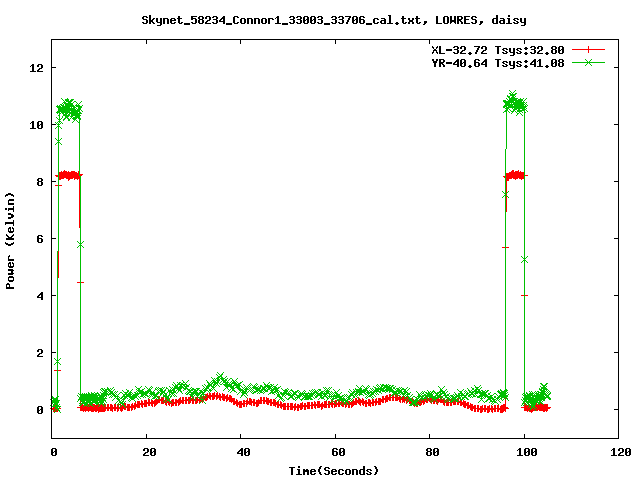
Task: Click the y-axis tick label 8
Action: click(40, 182)
